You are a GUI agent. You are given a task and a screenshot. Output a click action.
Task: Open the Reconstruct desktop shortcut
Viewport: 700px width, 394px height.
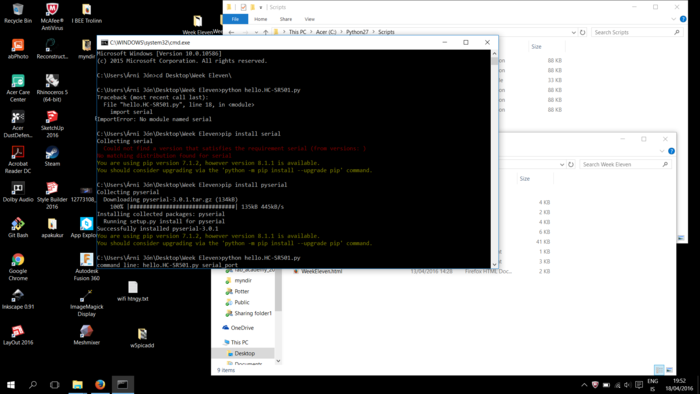(52, 49)
